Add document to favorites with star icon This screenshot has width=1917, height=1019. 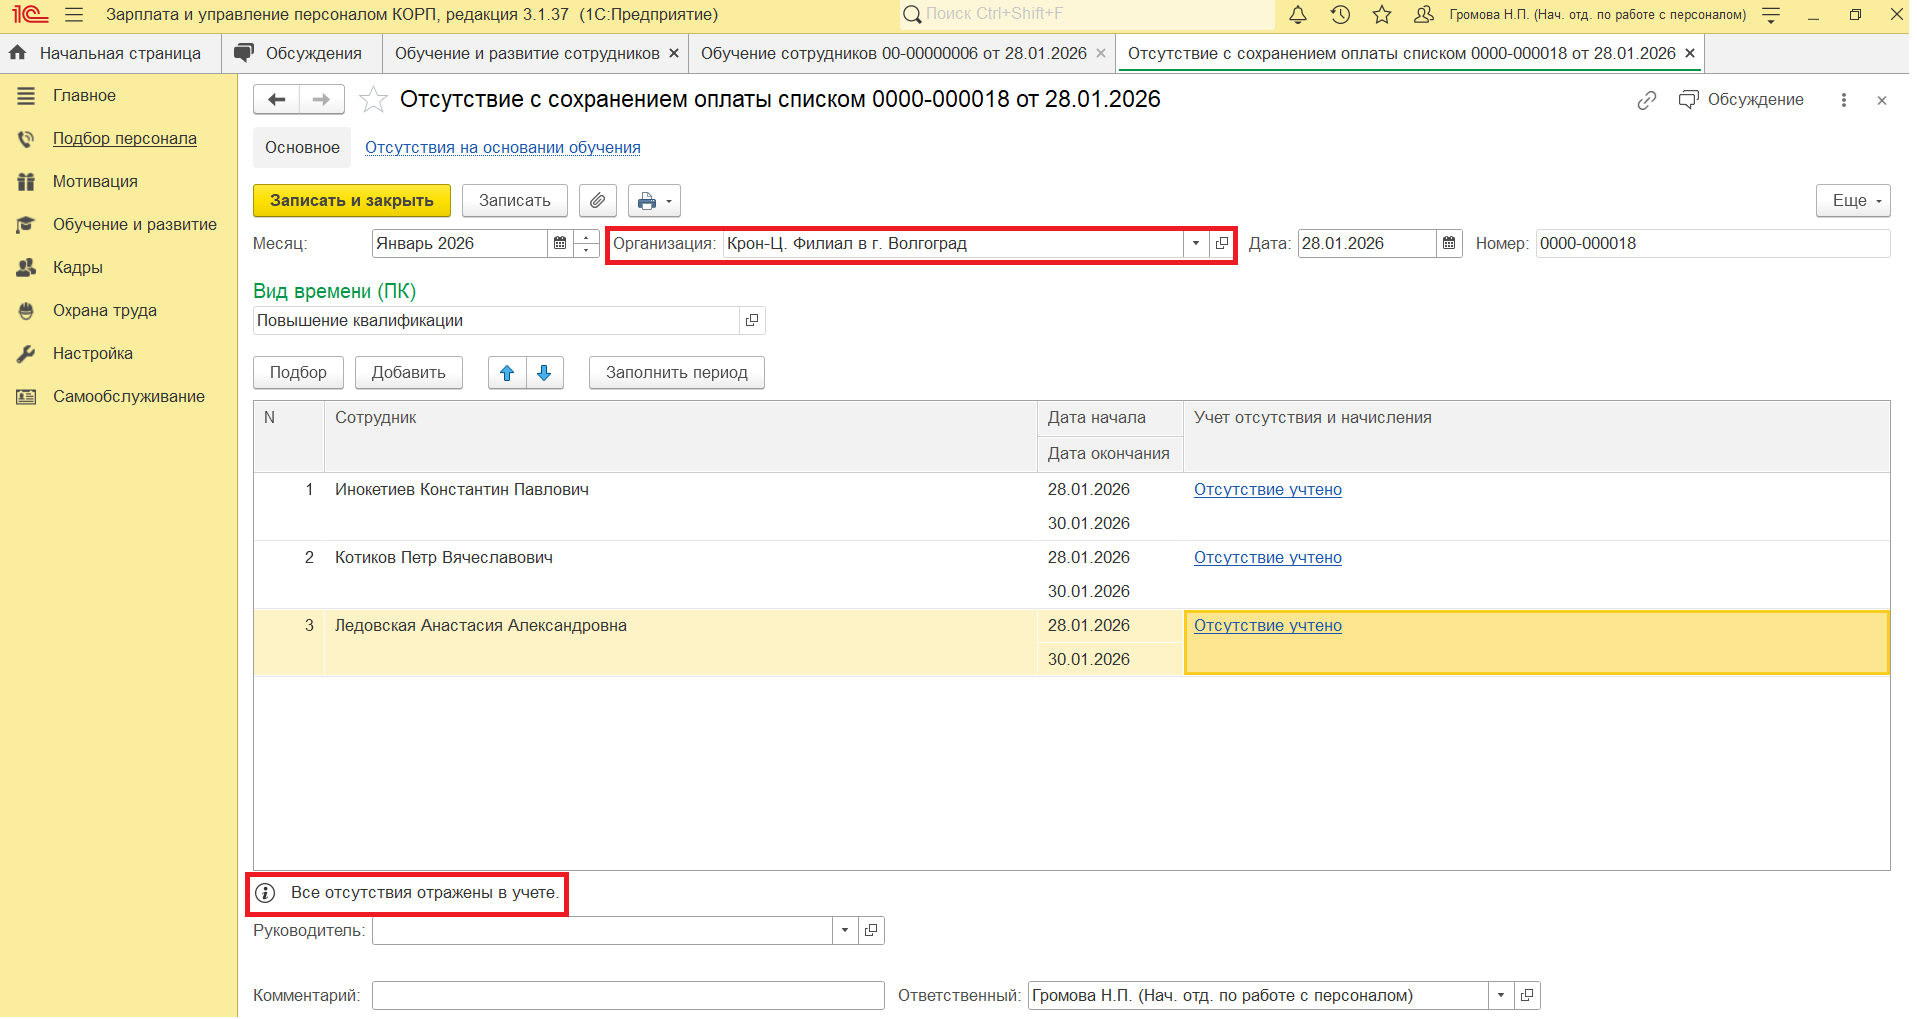click(x=373, y=100)
